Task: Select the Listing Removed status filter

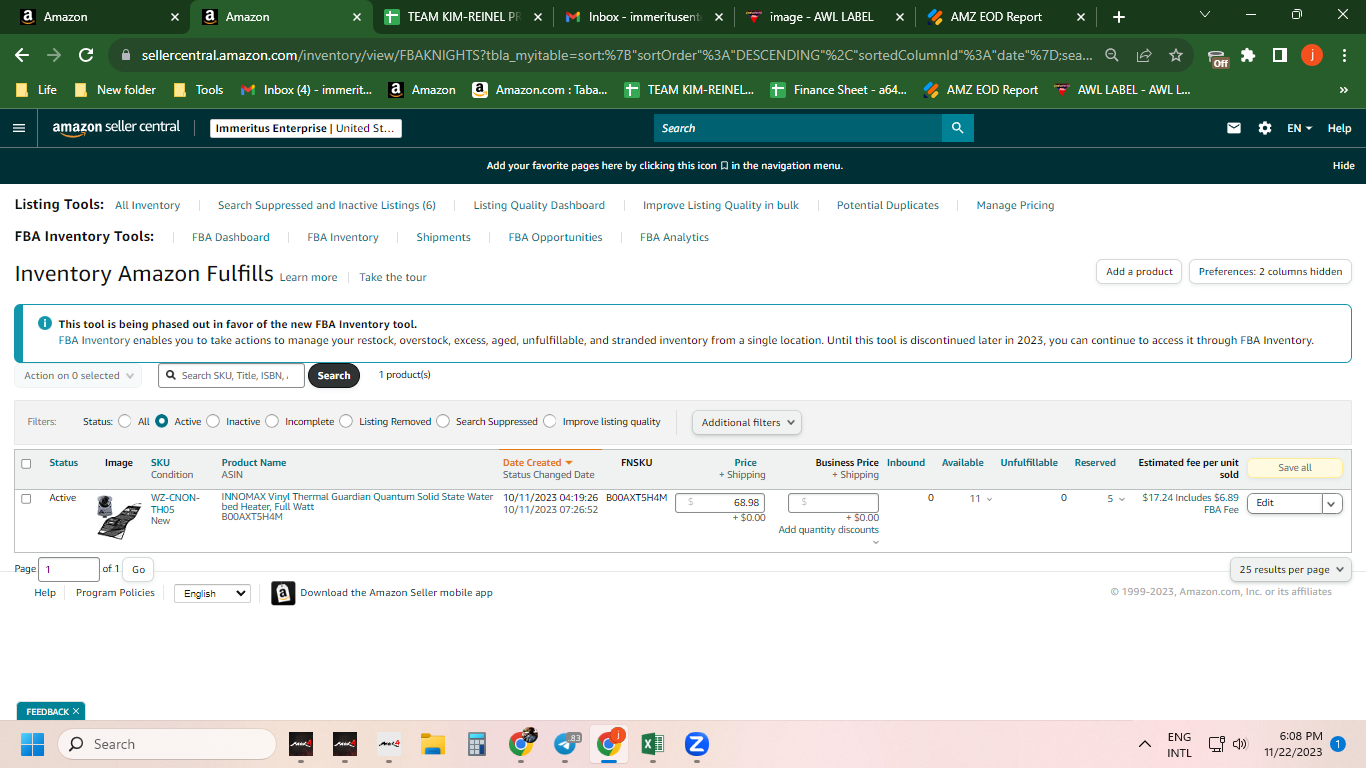Action: (x=346, y=422)
